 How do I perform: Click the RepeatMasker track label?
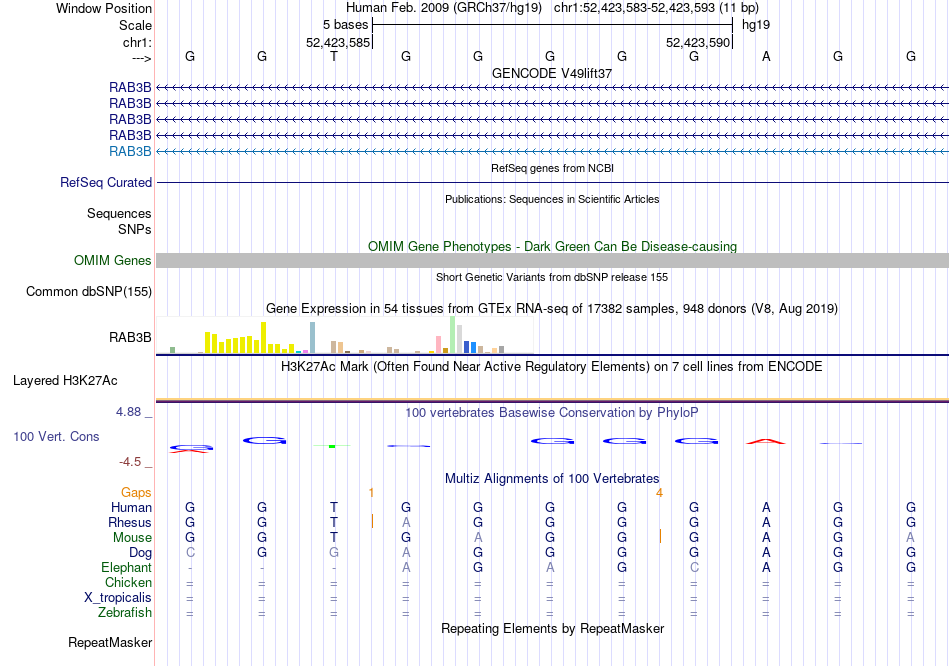pyautogui.click(x=110, y=642)
